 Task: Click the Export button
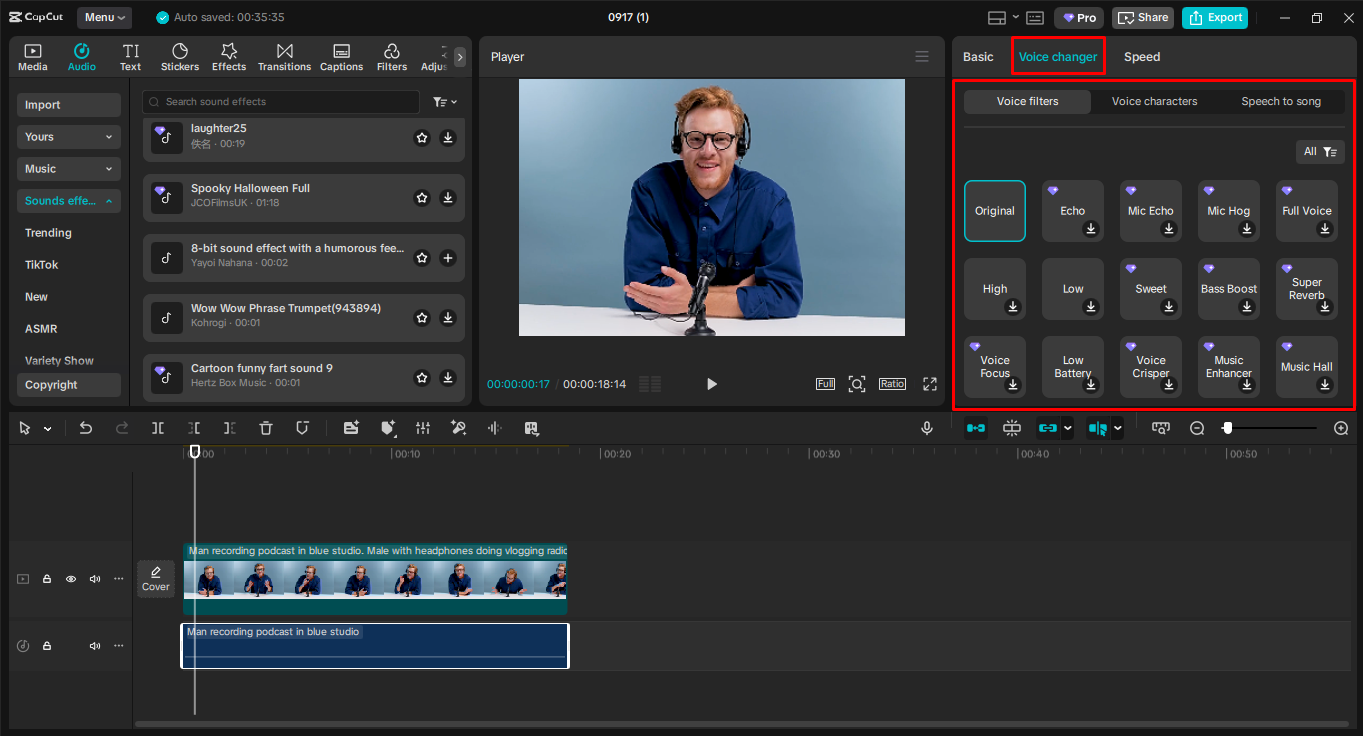(1215, 17)
